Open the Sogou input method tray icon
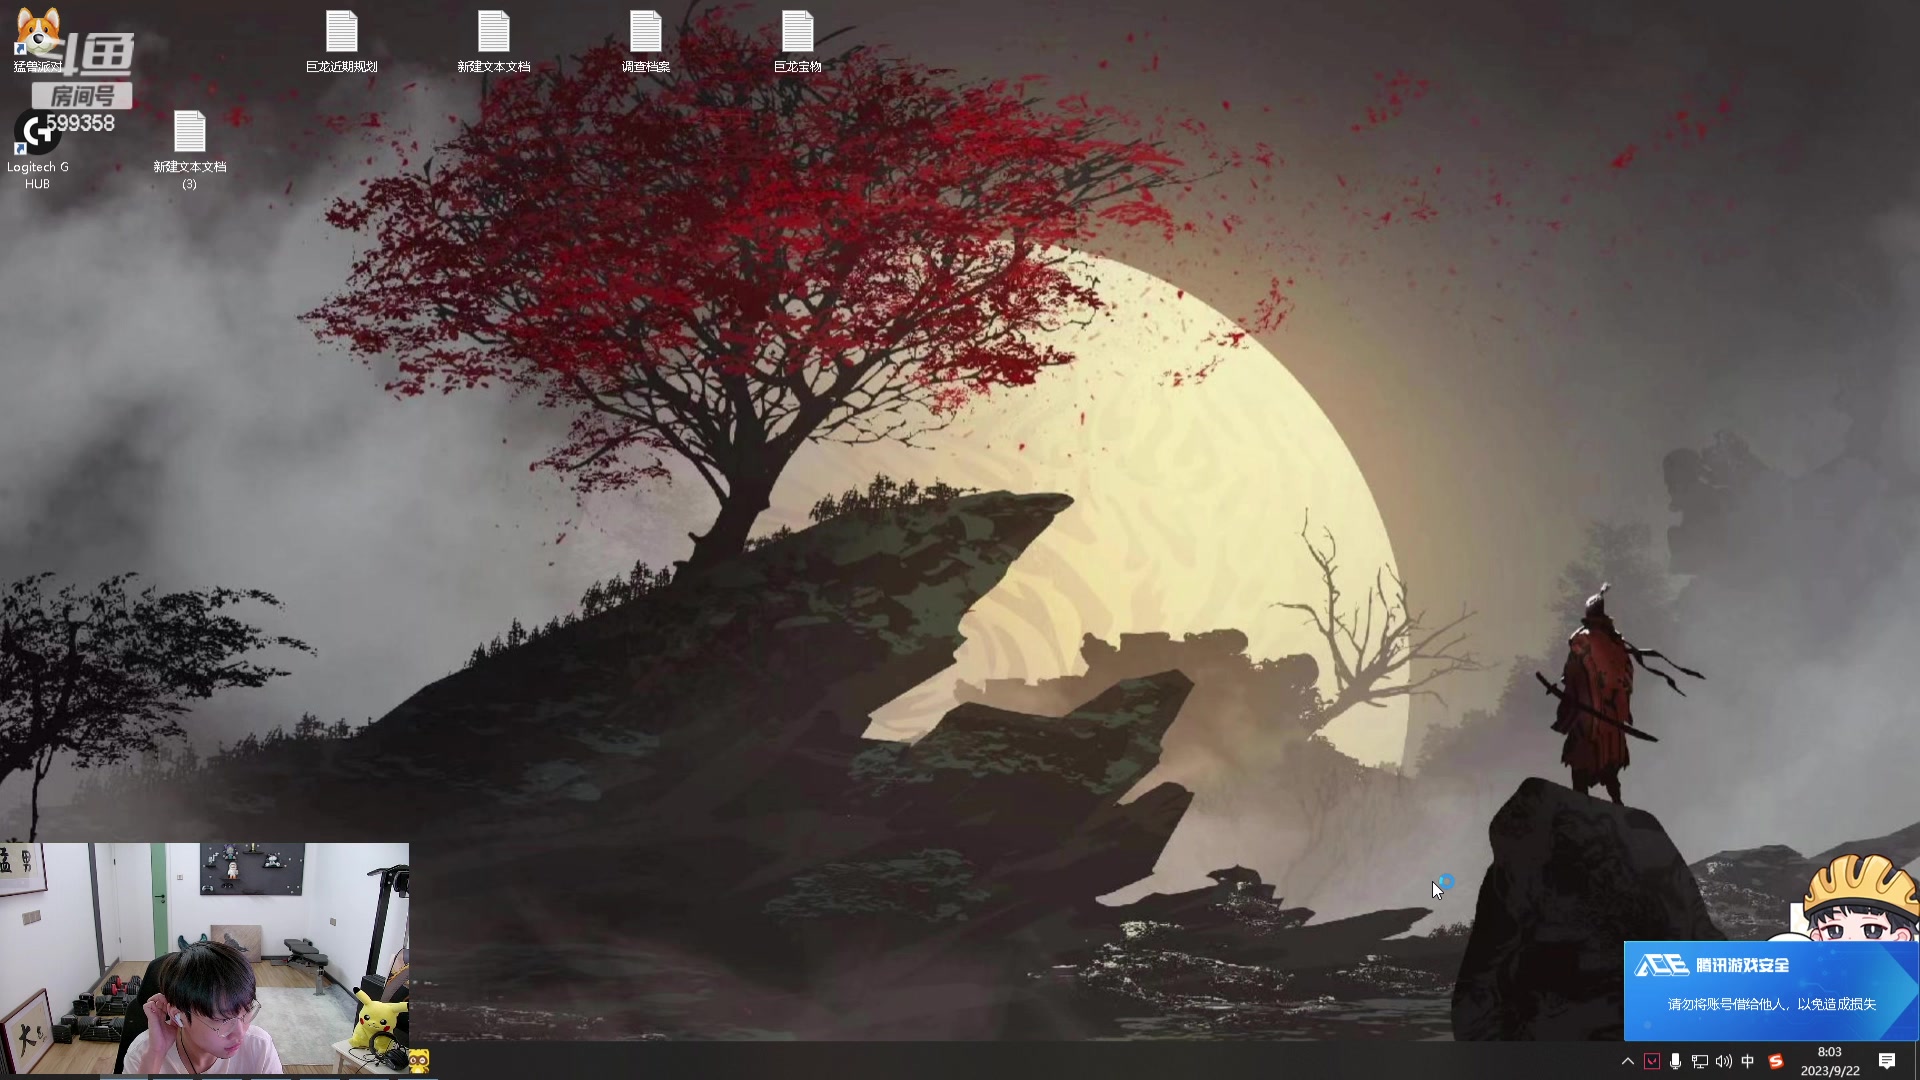Image resolution: width=1920 pixels, height=1080 pixels. [x=1776, y=1061]
